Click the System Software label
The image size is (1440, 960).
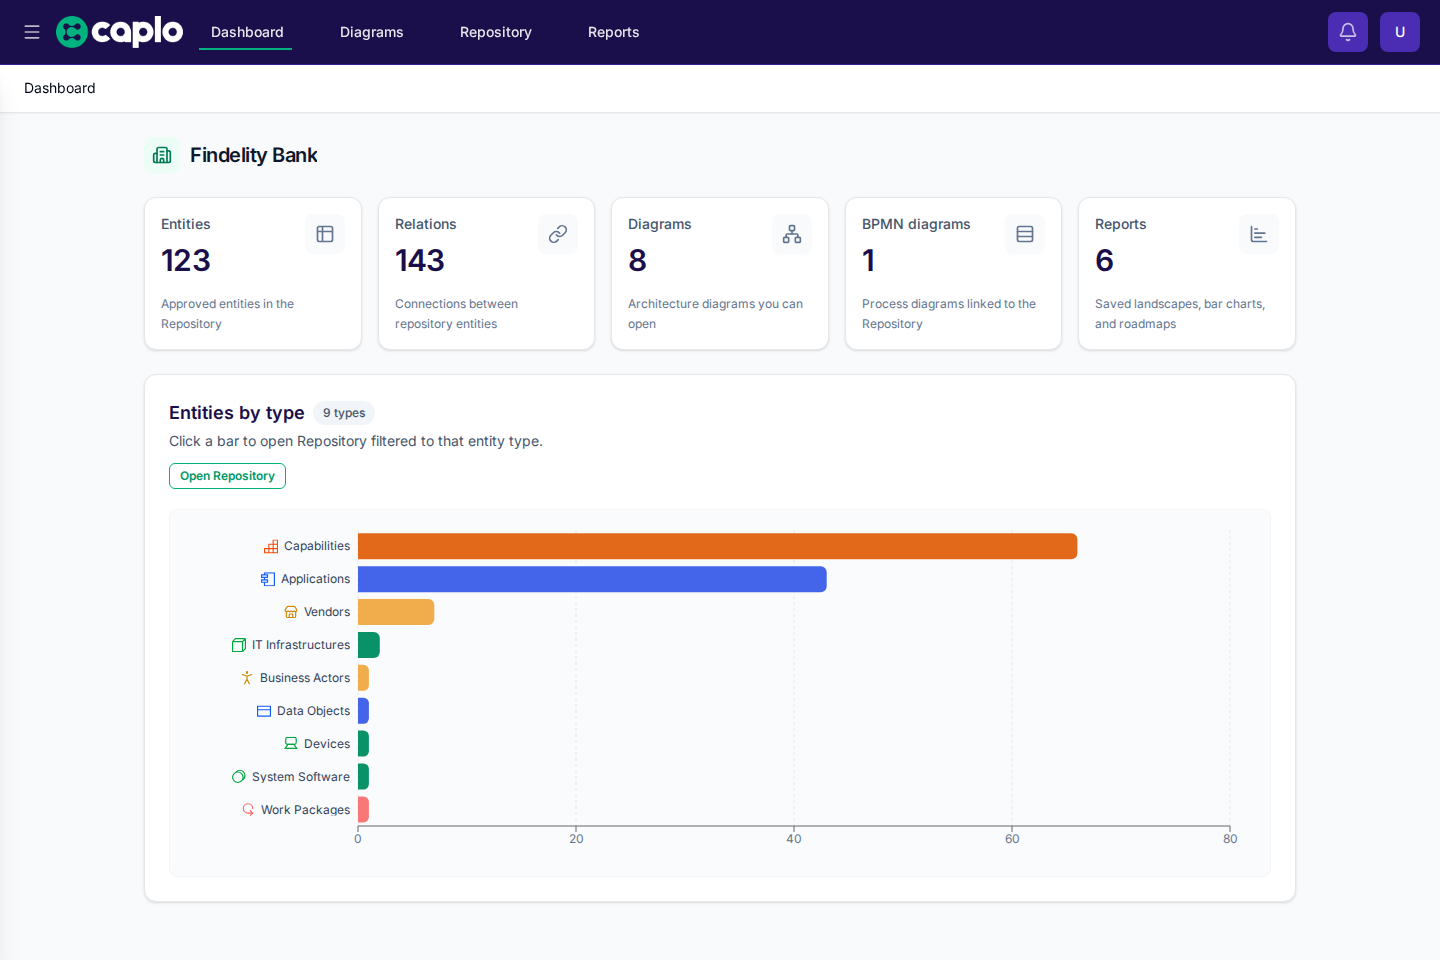click(301, 777)
